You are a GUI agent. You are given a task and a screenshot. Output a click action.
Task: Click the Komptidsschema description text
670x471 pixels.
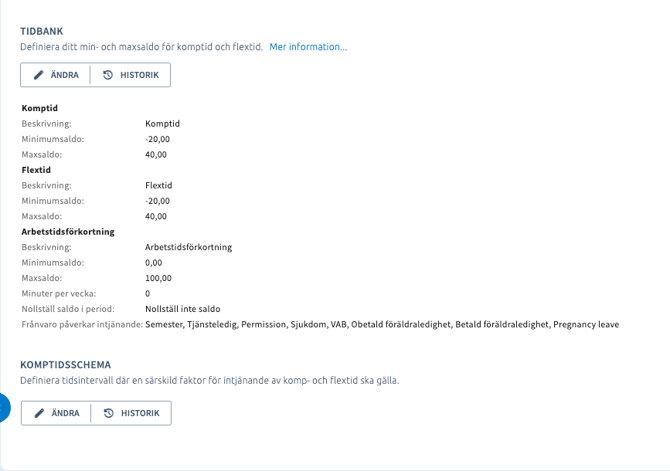pos(210,381)
